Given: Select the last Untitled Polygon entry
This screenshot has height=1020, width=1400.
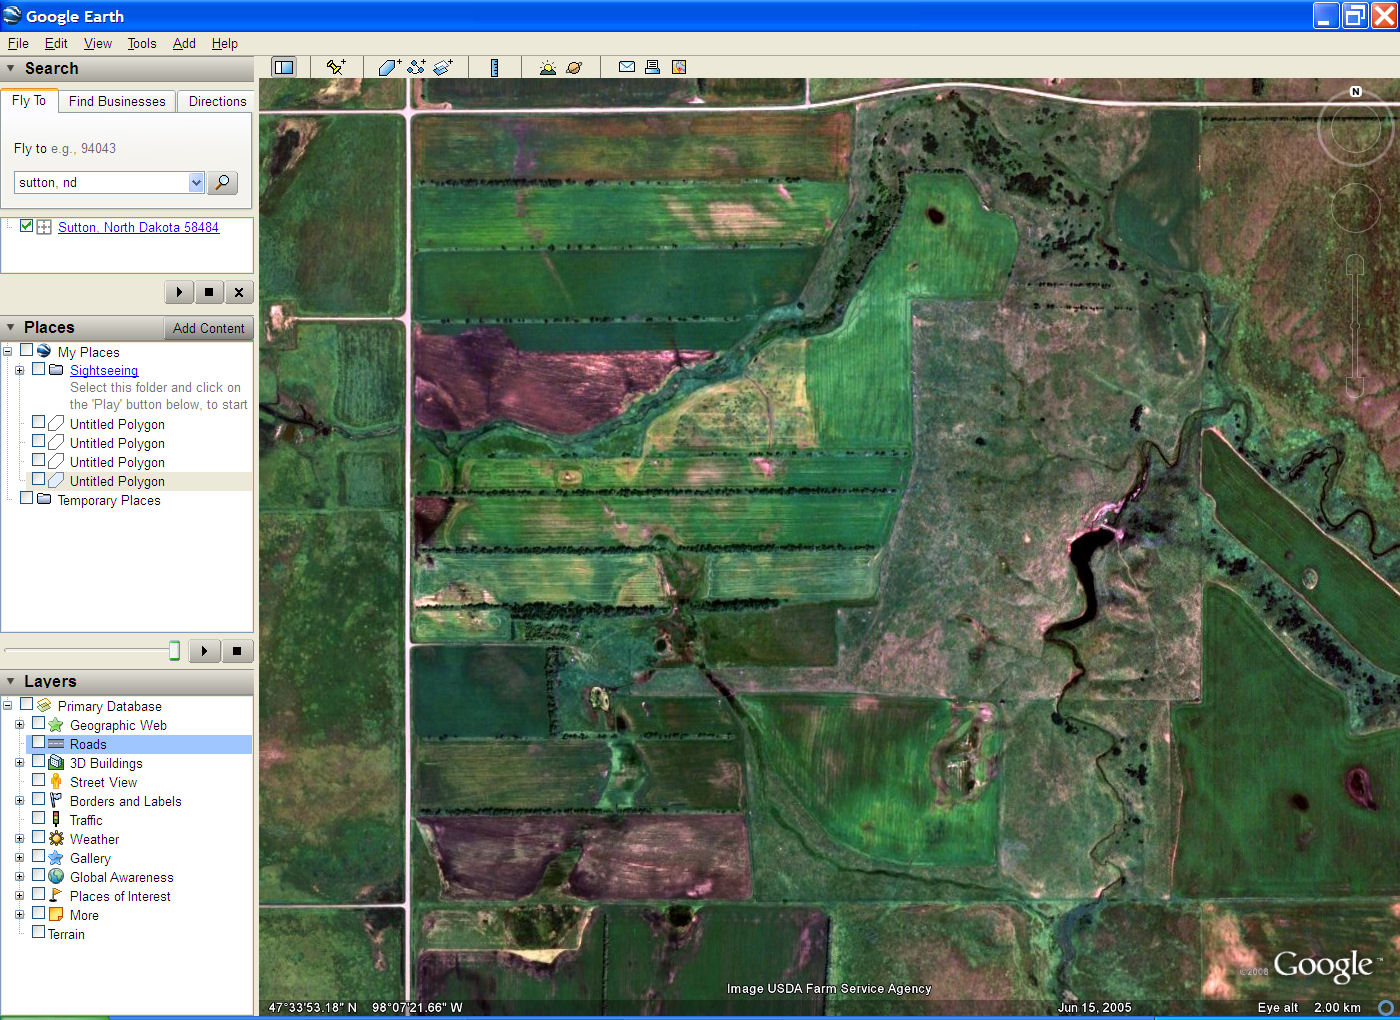Looking at the screenshot, I should tap(117, 481).
